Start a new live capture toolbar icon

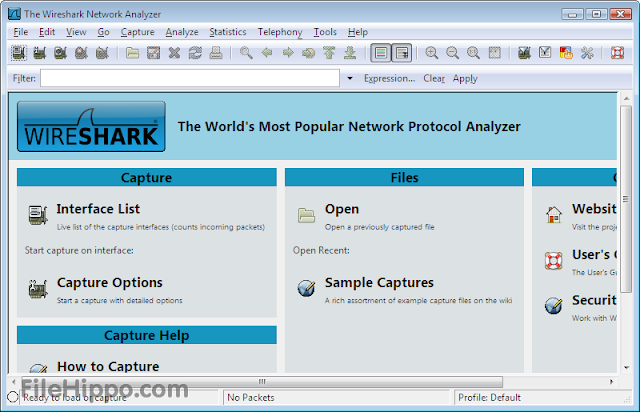60,53
